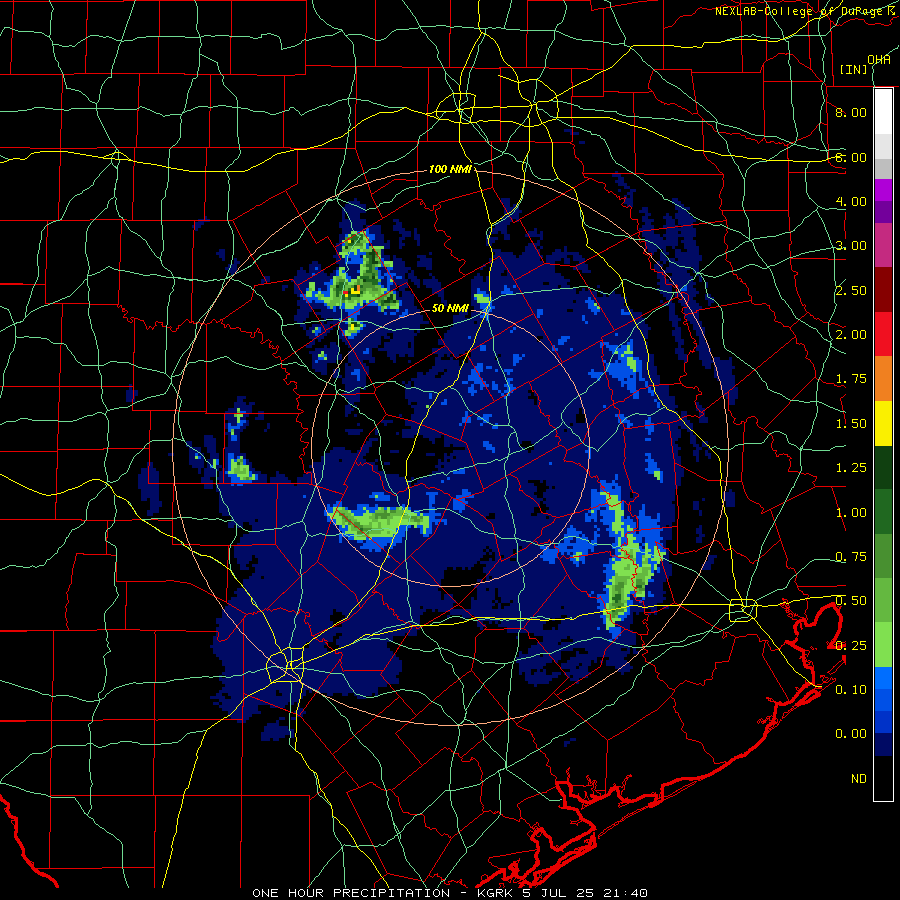
Task: Select the 1.00 legend value
Action: pos(851,513)
